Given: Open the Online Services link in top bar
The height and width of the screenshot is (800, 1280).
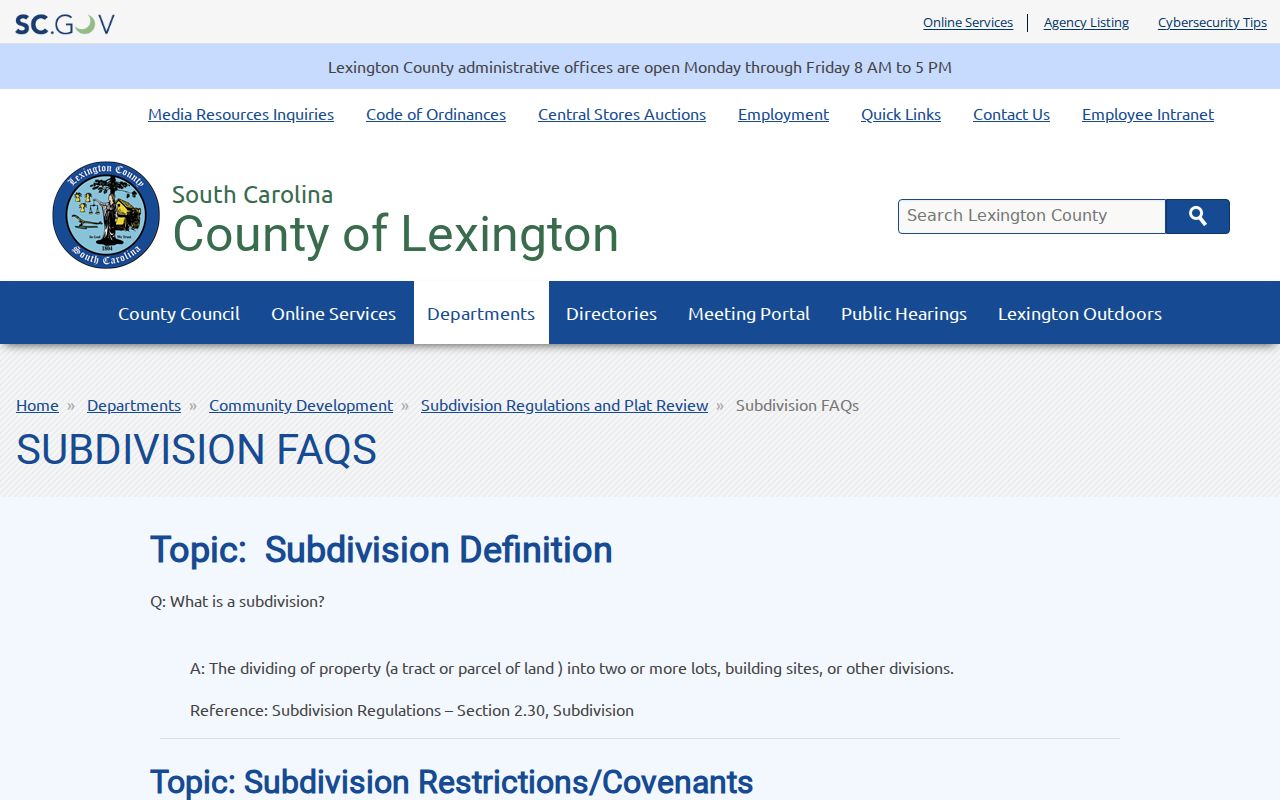Looking at the screenshot, I should [x=968, y=22].
